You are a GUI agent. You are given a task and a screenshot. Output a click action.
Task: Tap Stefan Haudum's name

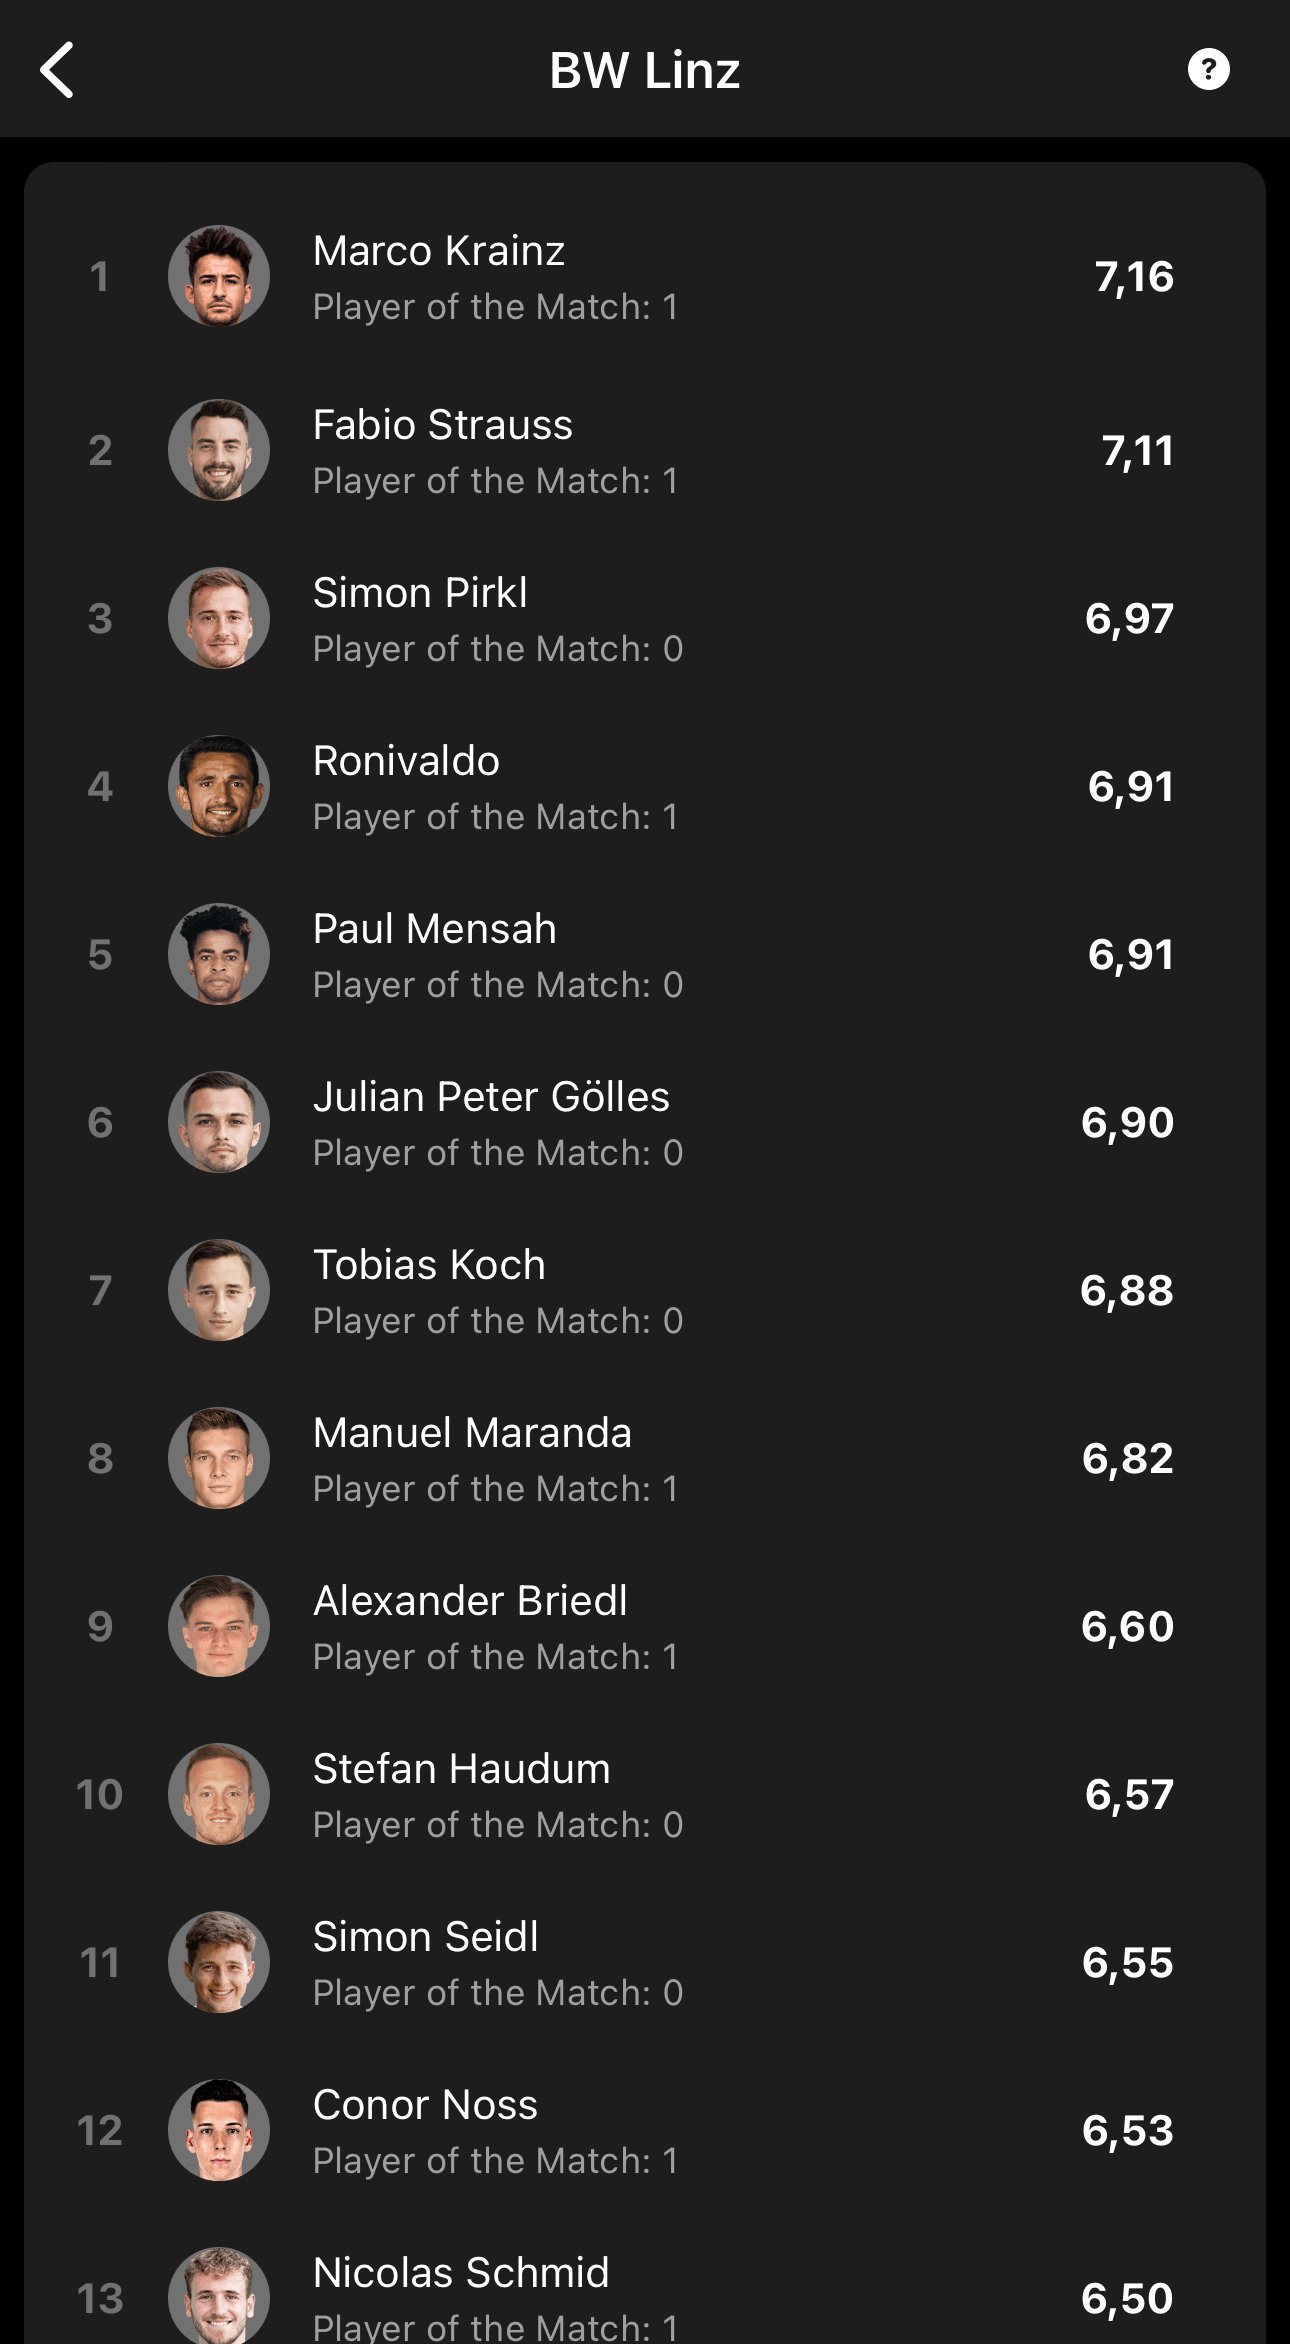(x=461, y=1769)
